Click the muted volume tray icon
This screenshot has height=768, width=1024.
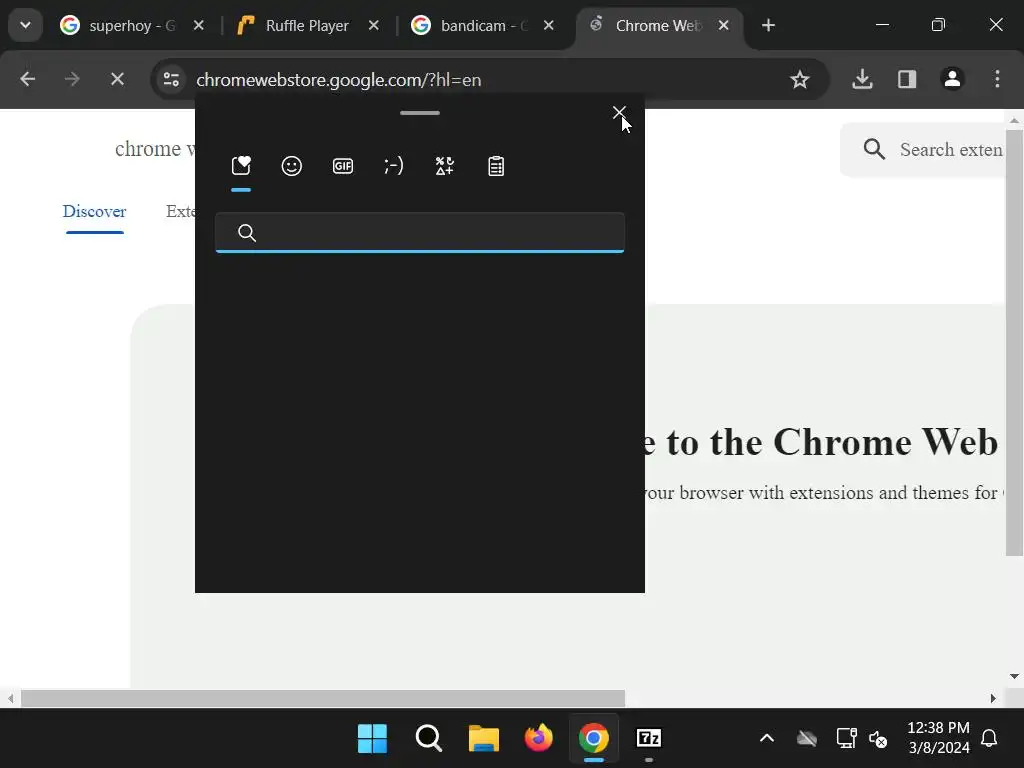pos(878,739)
